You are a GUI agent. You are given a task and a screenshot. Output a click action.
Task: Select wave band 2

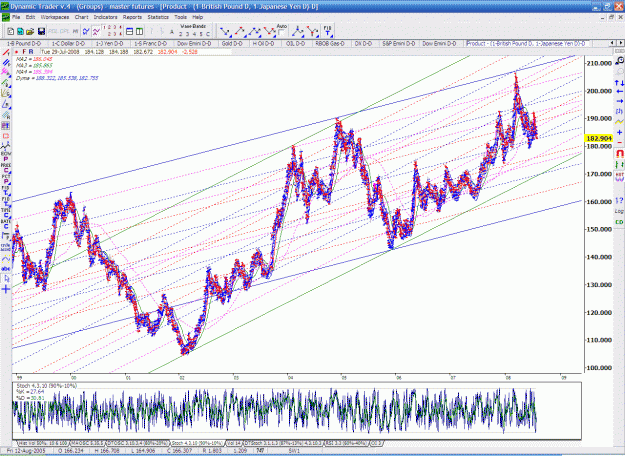(180, 34)
